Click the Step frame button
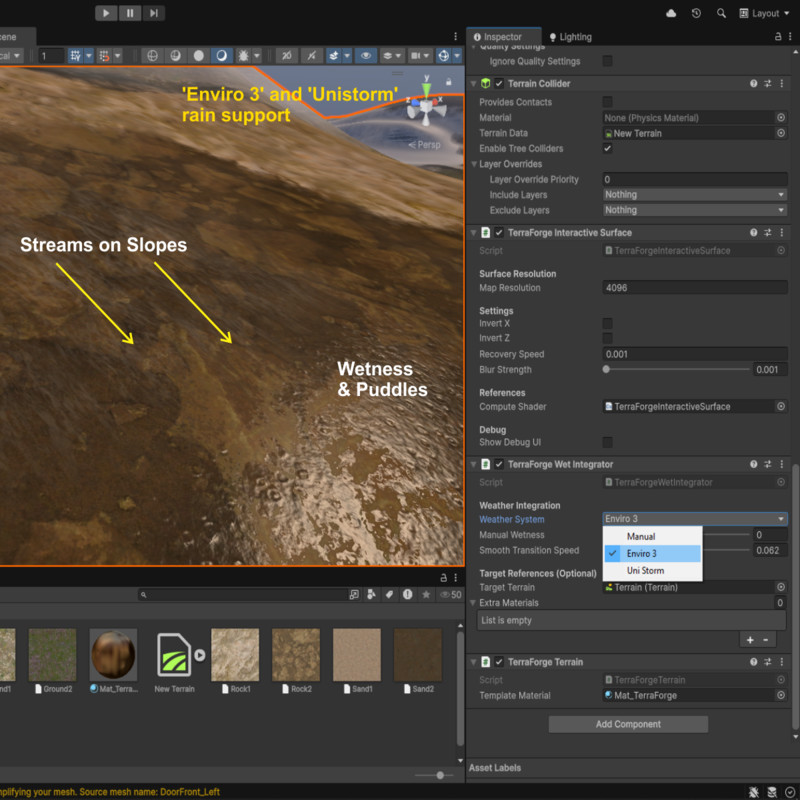The image size is (800, 800). click(x=154, y=13)
